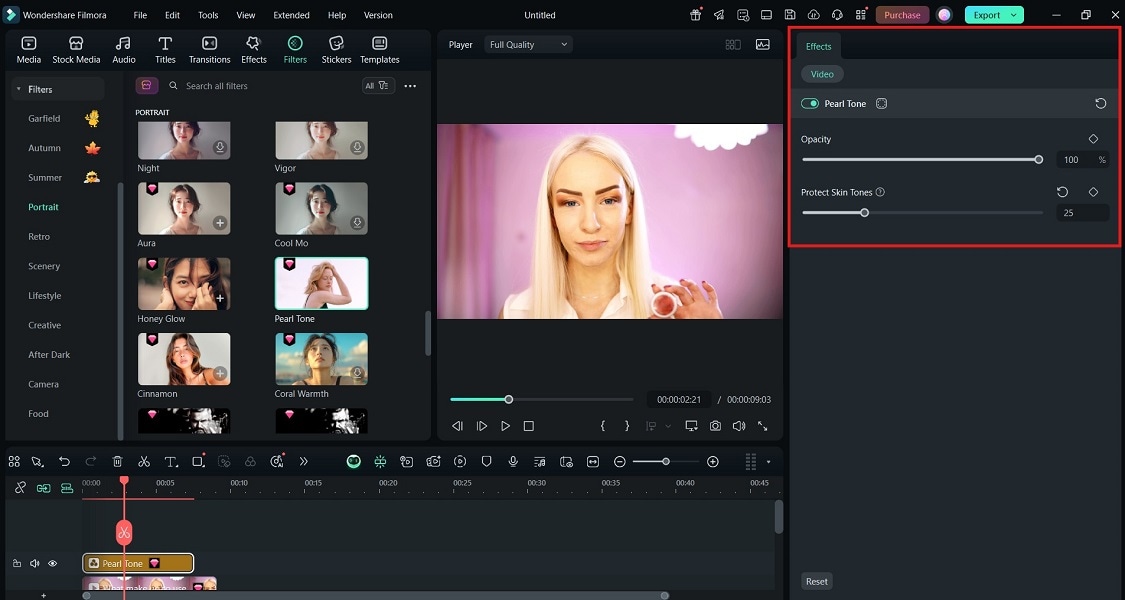Screen dimensions: 1125x600
Task: Open the Full Quality dropdown
Action: click(528, 44)
